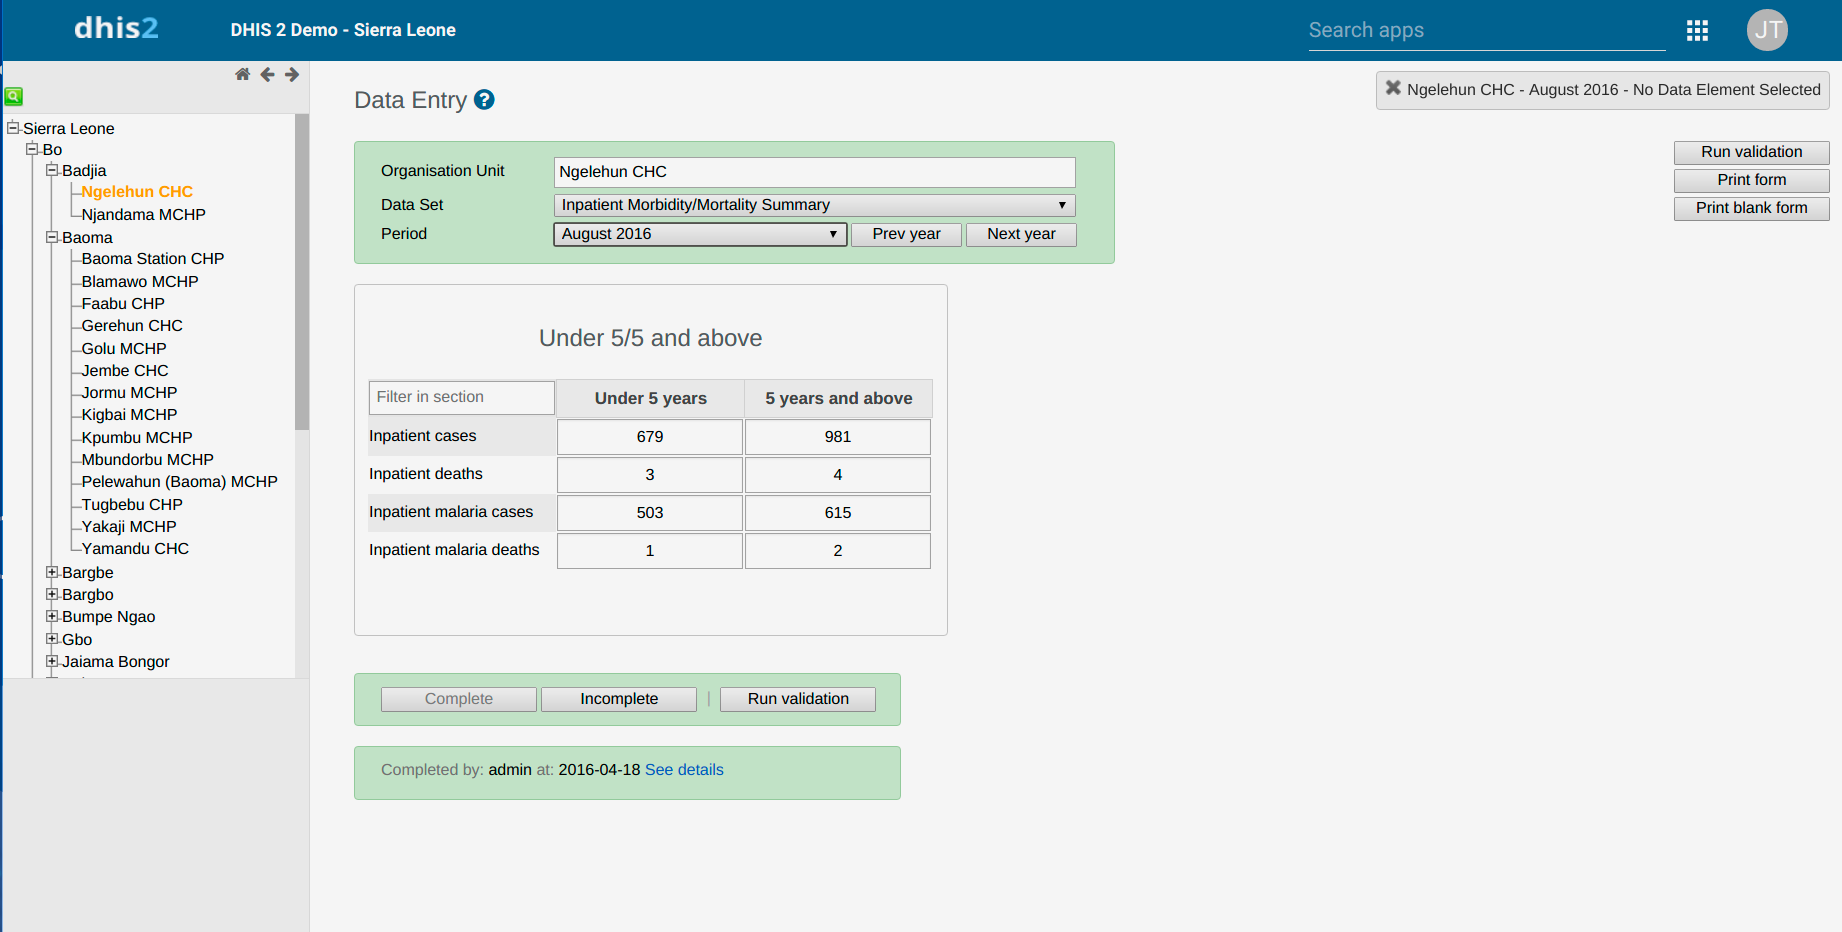Collapse the Badjia tree node

pyautogui.click(x=52, y=170)
